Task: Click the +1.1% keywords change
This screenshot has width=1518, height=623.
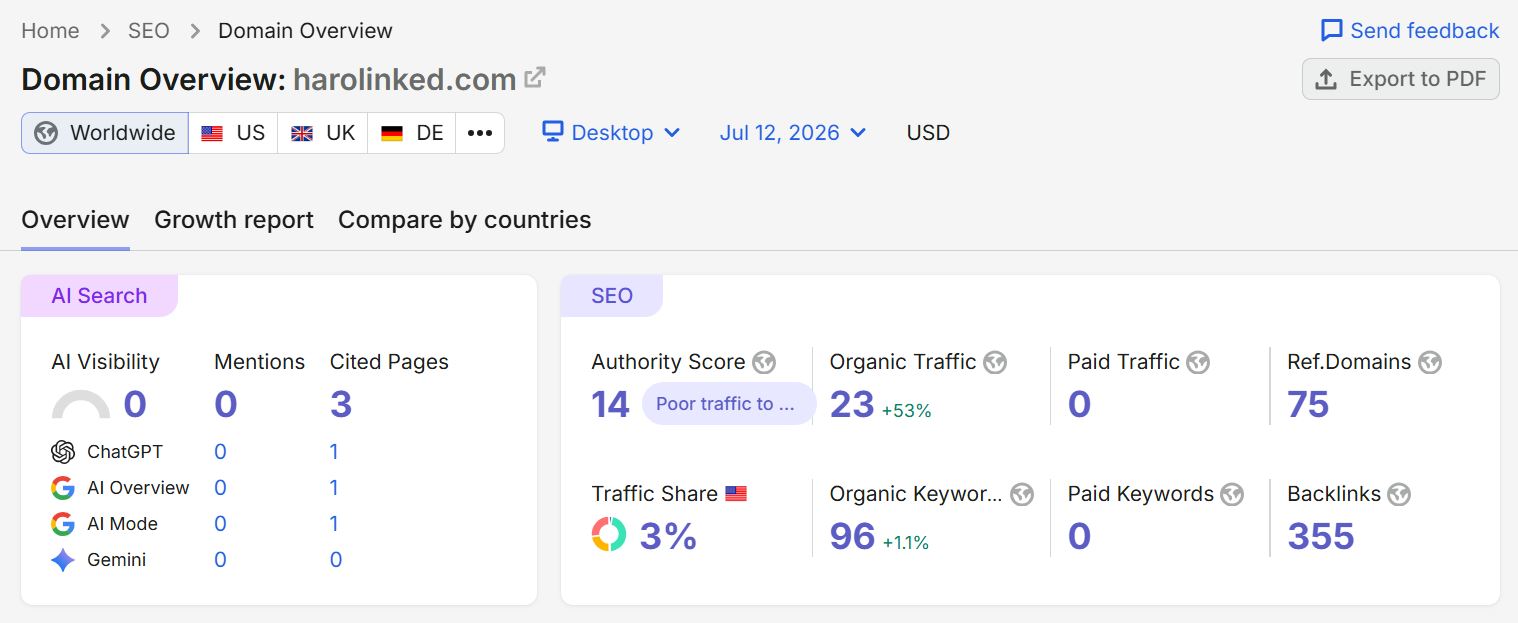Action: pyautogui.click(x=906, y=542)
